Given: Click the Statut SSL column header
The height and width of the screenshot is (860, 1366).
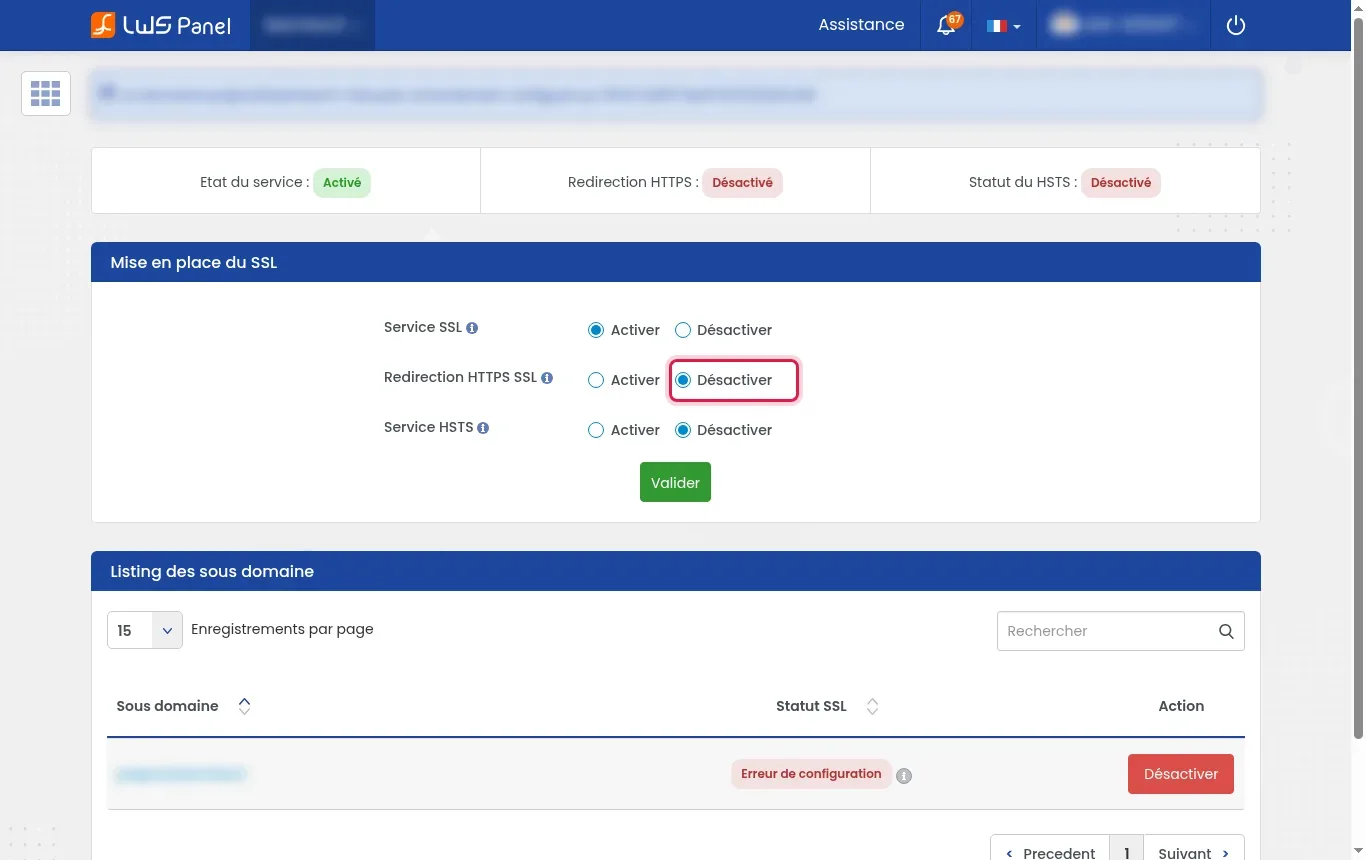Looking at the screenshot, I should tap(811, 706).
